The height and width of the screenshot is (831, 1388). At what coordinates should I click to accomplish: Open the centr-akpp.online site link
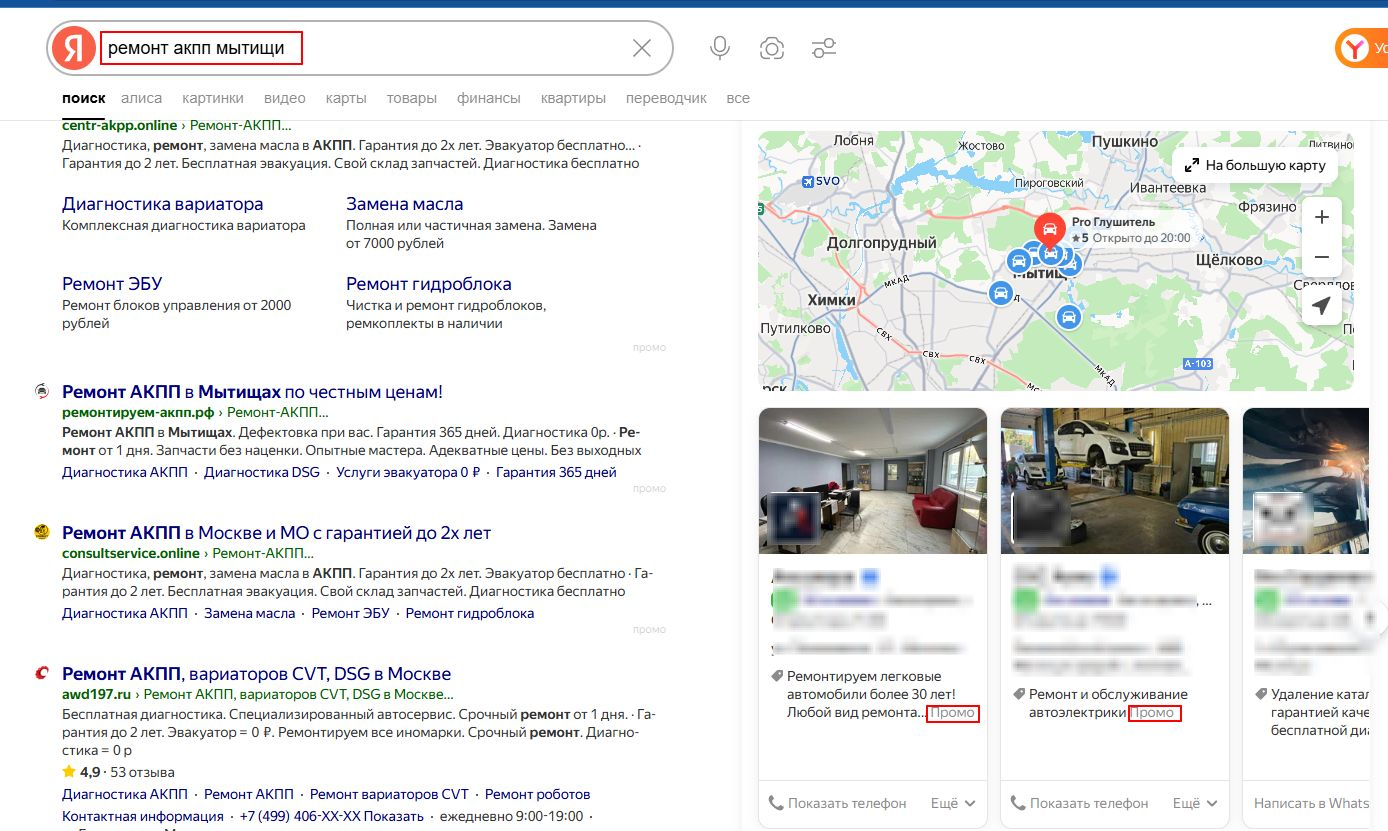pos(119,126)
